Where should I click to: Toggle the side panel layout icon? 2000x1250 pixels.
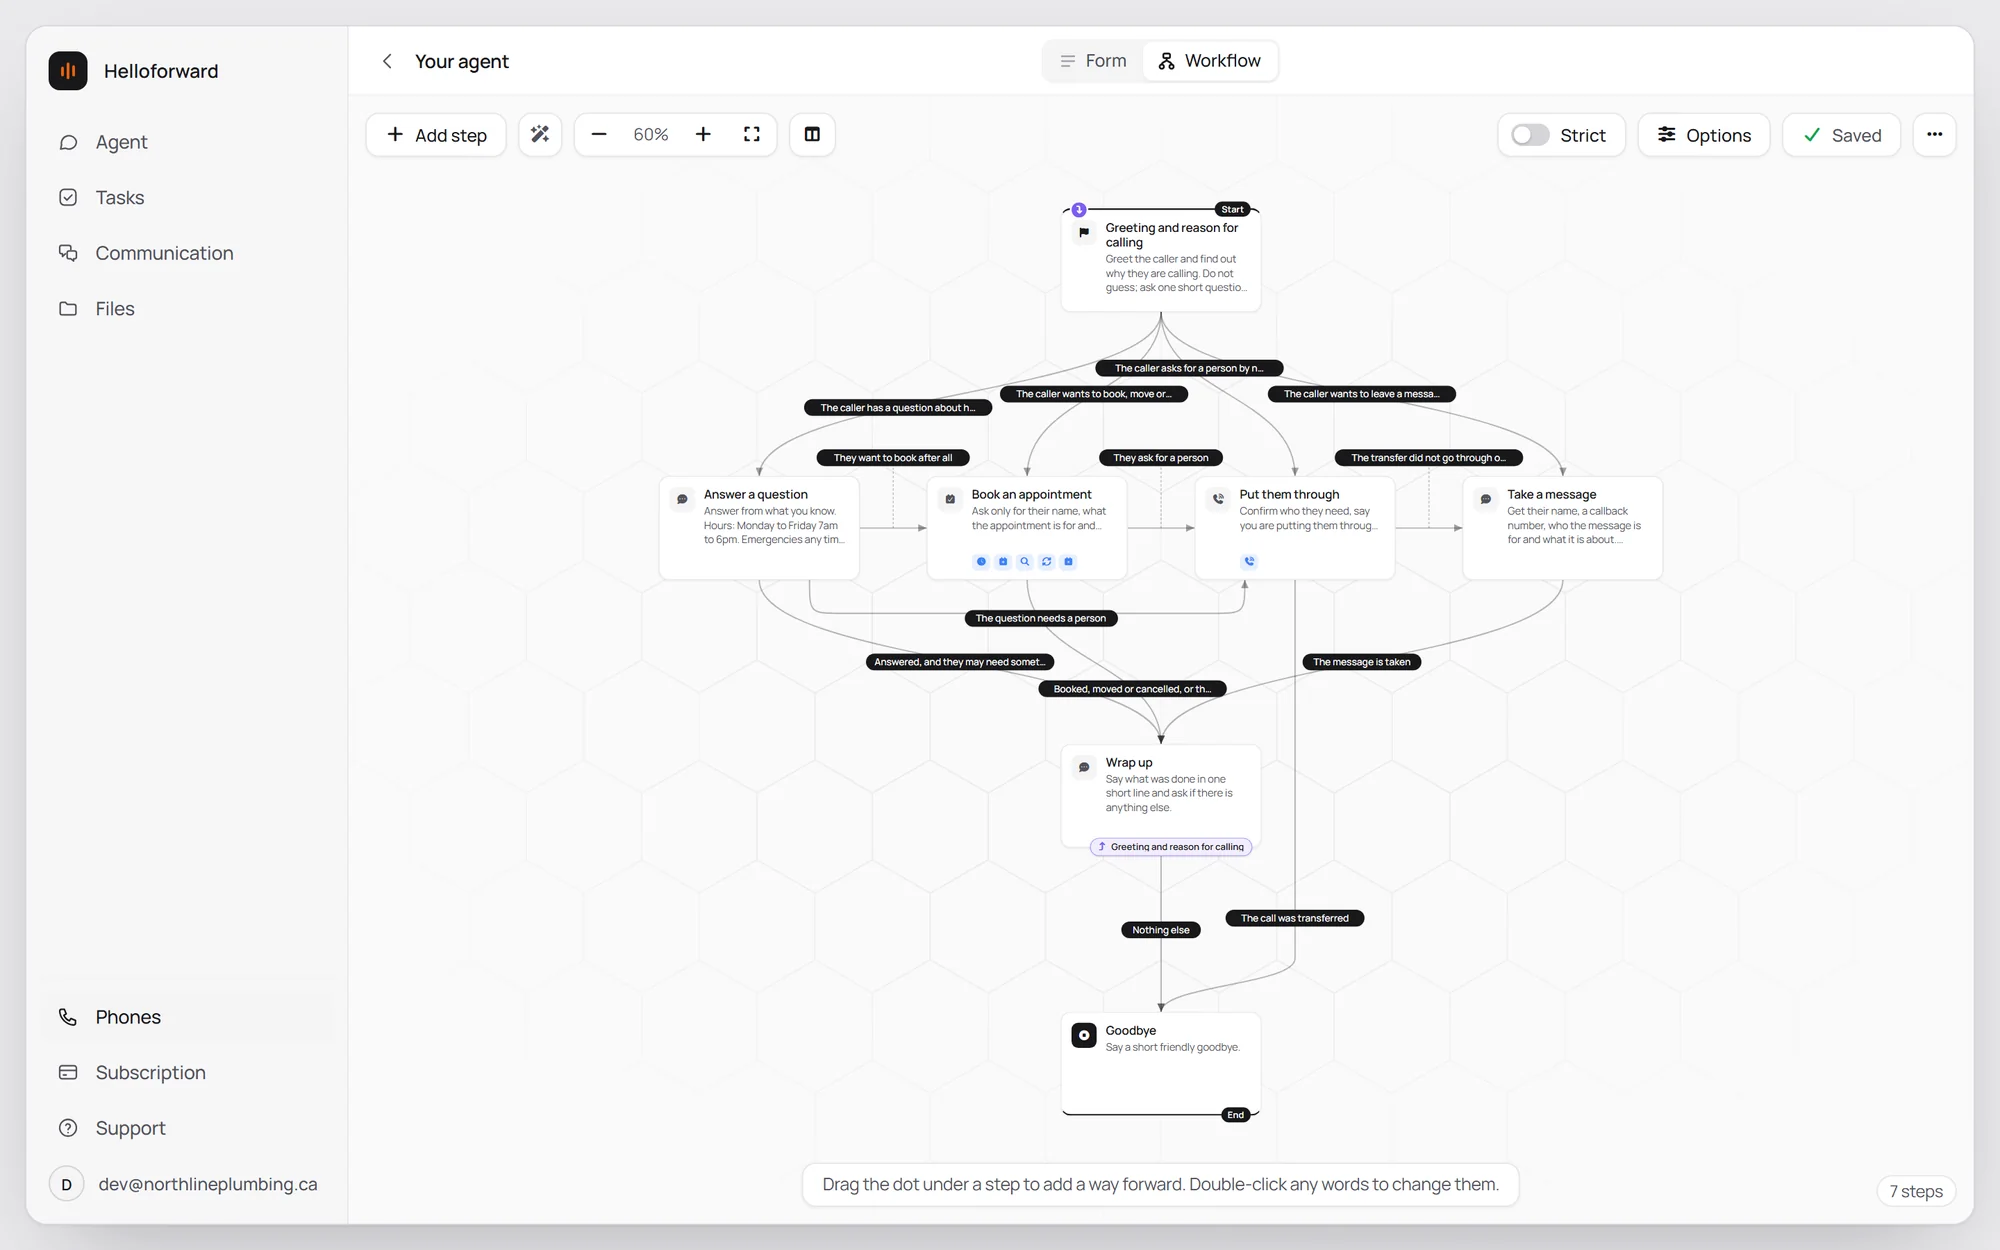point(812,134)
